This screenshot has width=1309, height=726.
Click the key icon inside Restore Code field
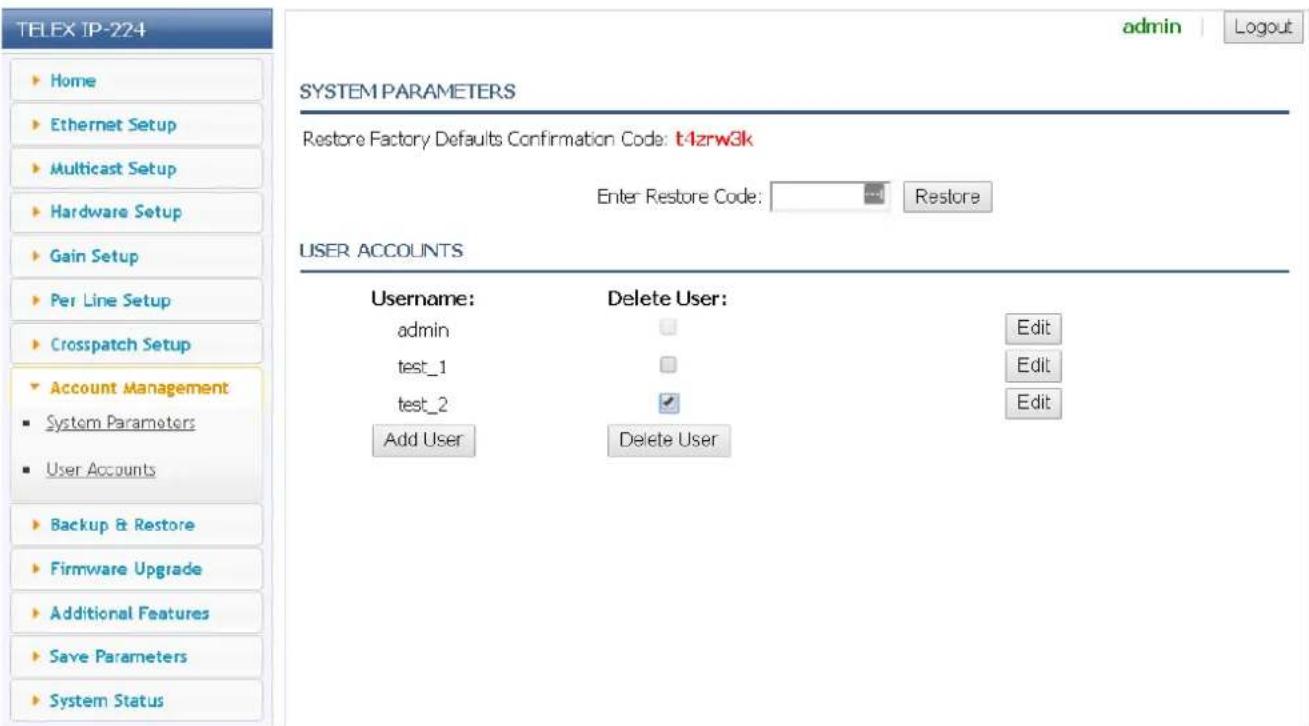click(x=872, y=195)
